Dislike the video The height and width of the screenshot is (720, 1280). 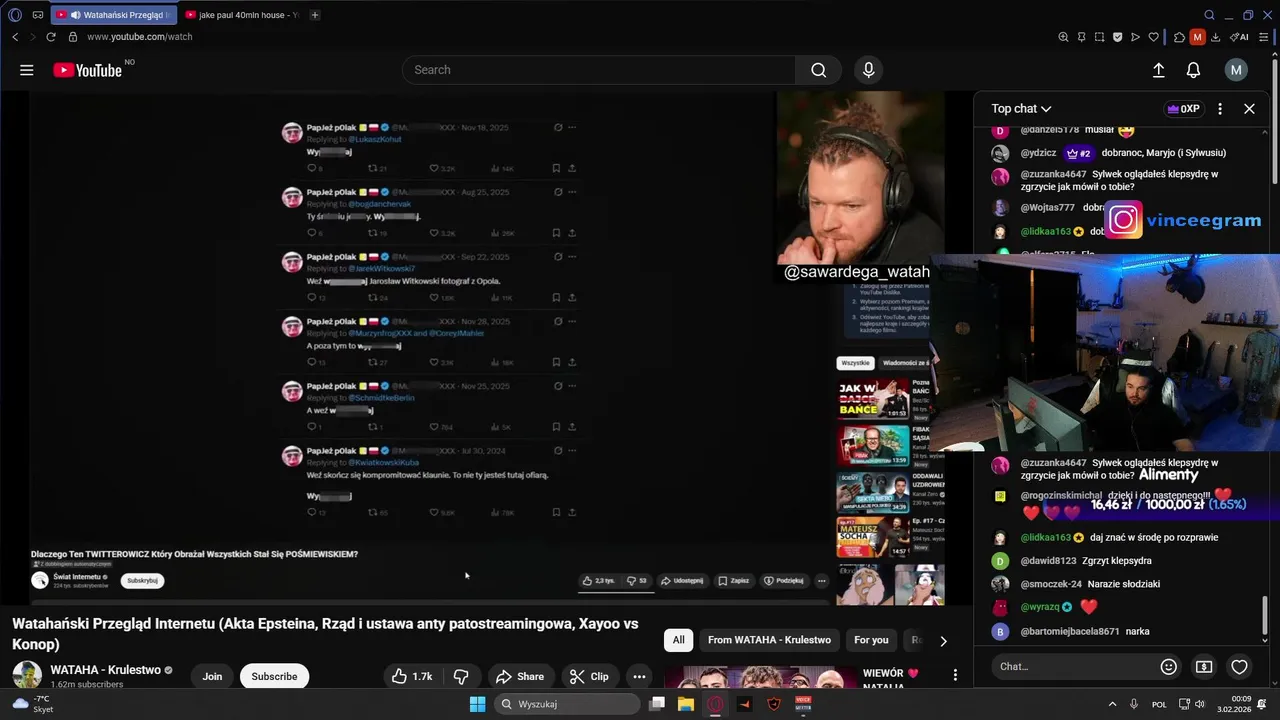(461, 676)
